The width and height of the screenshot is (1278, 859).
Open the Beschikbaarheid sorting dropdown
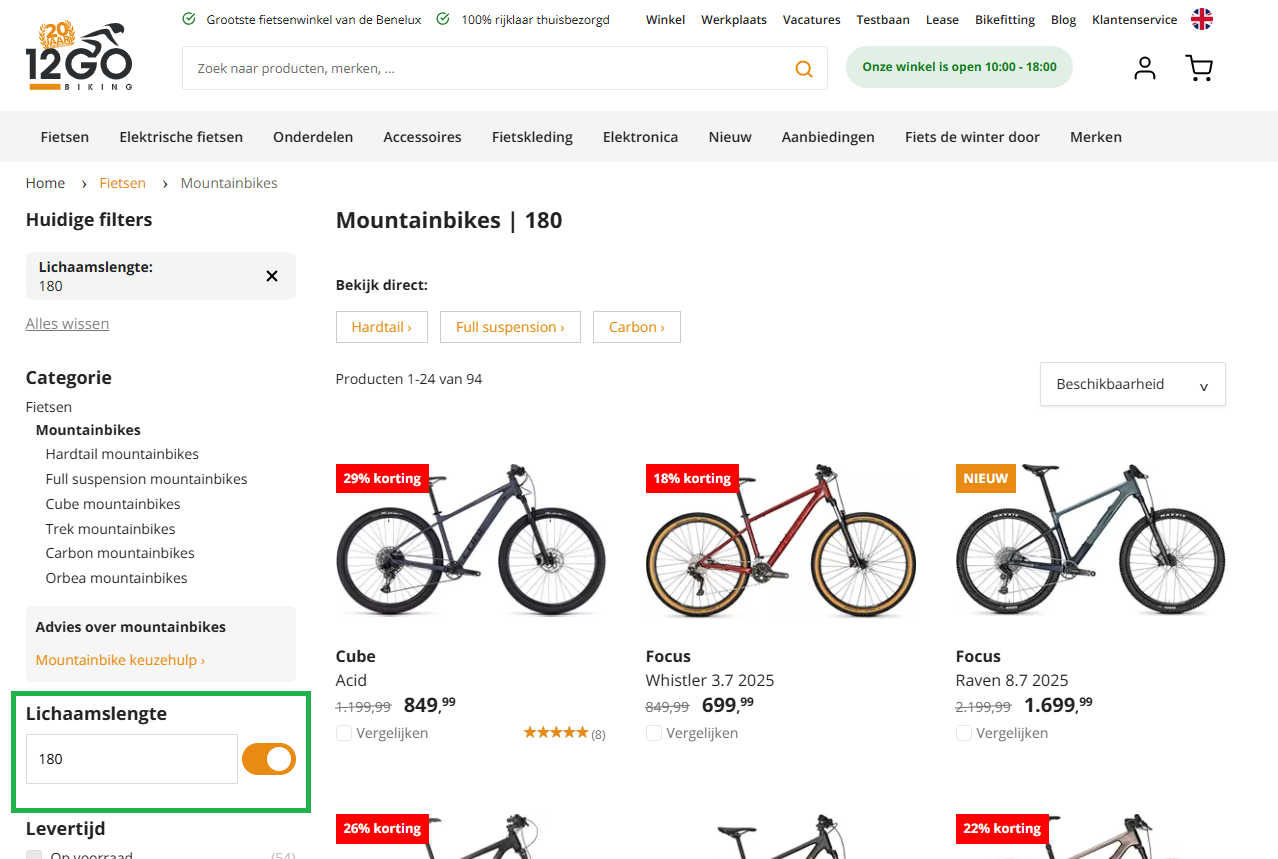[1131, 384]
